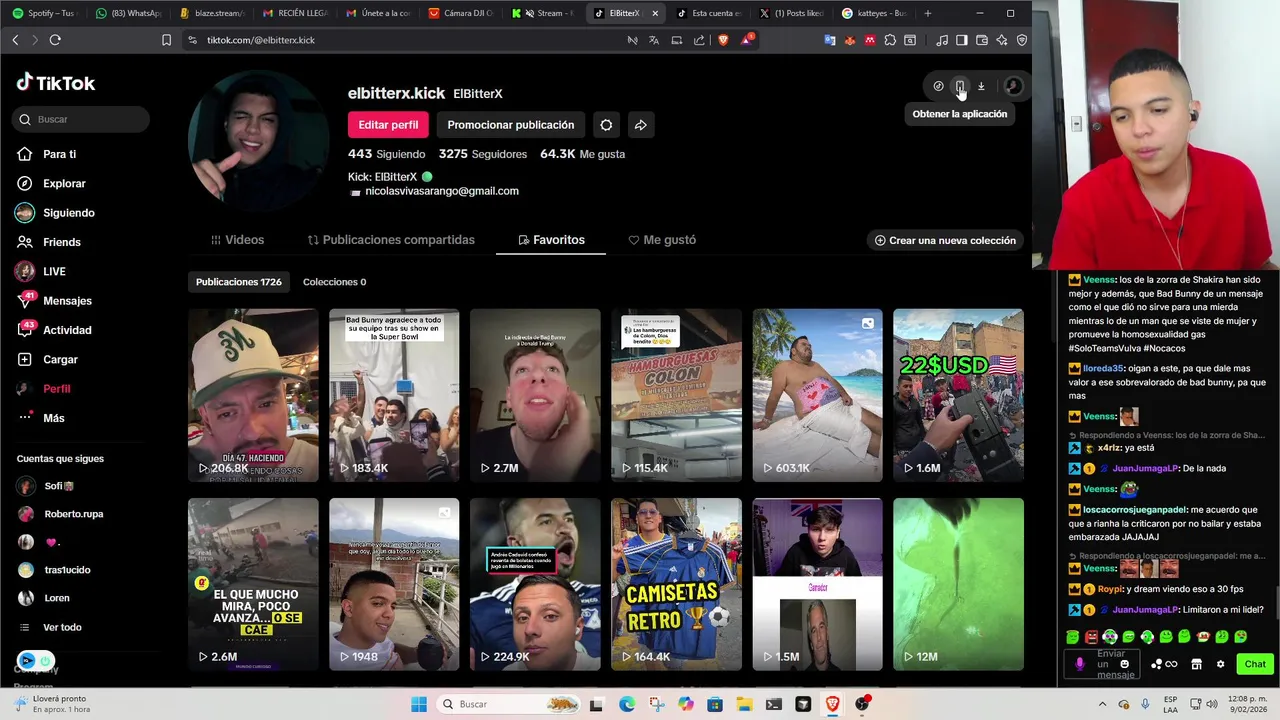Click Brave Shields lion icon

pyautogui.click(x=721, y=40)
